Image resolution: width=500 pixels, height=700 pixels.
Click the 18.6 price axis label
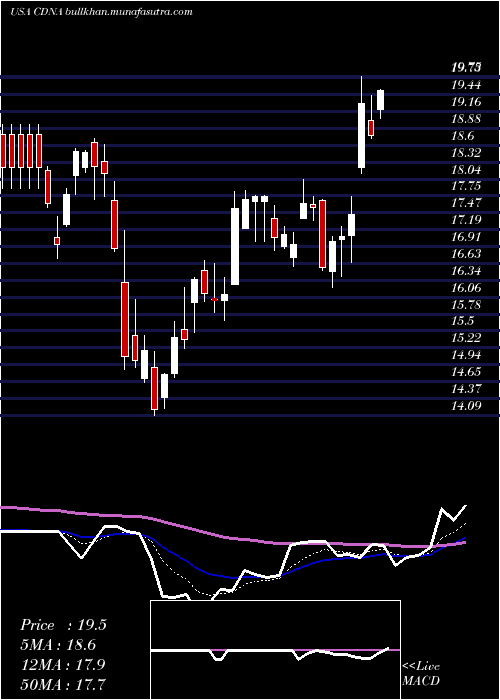[462, 136]
